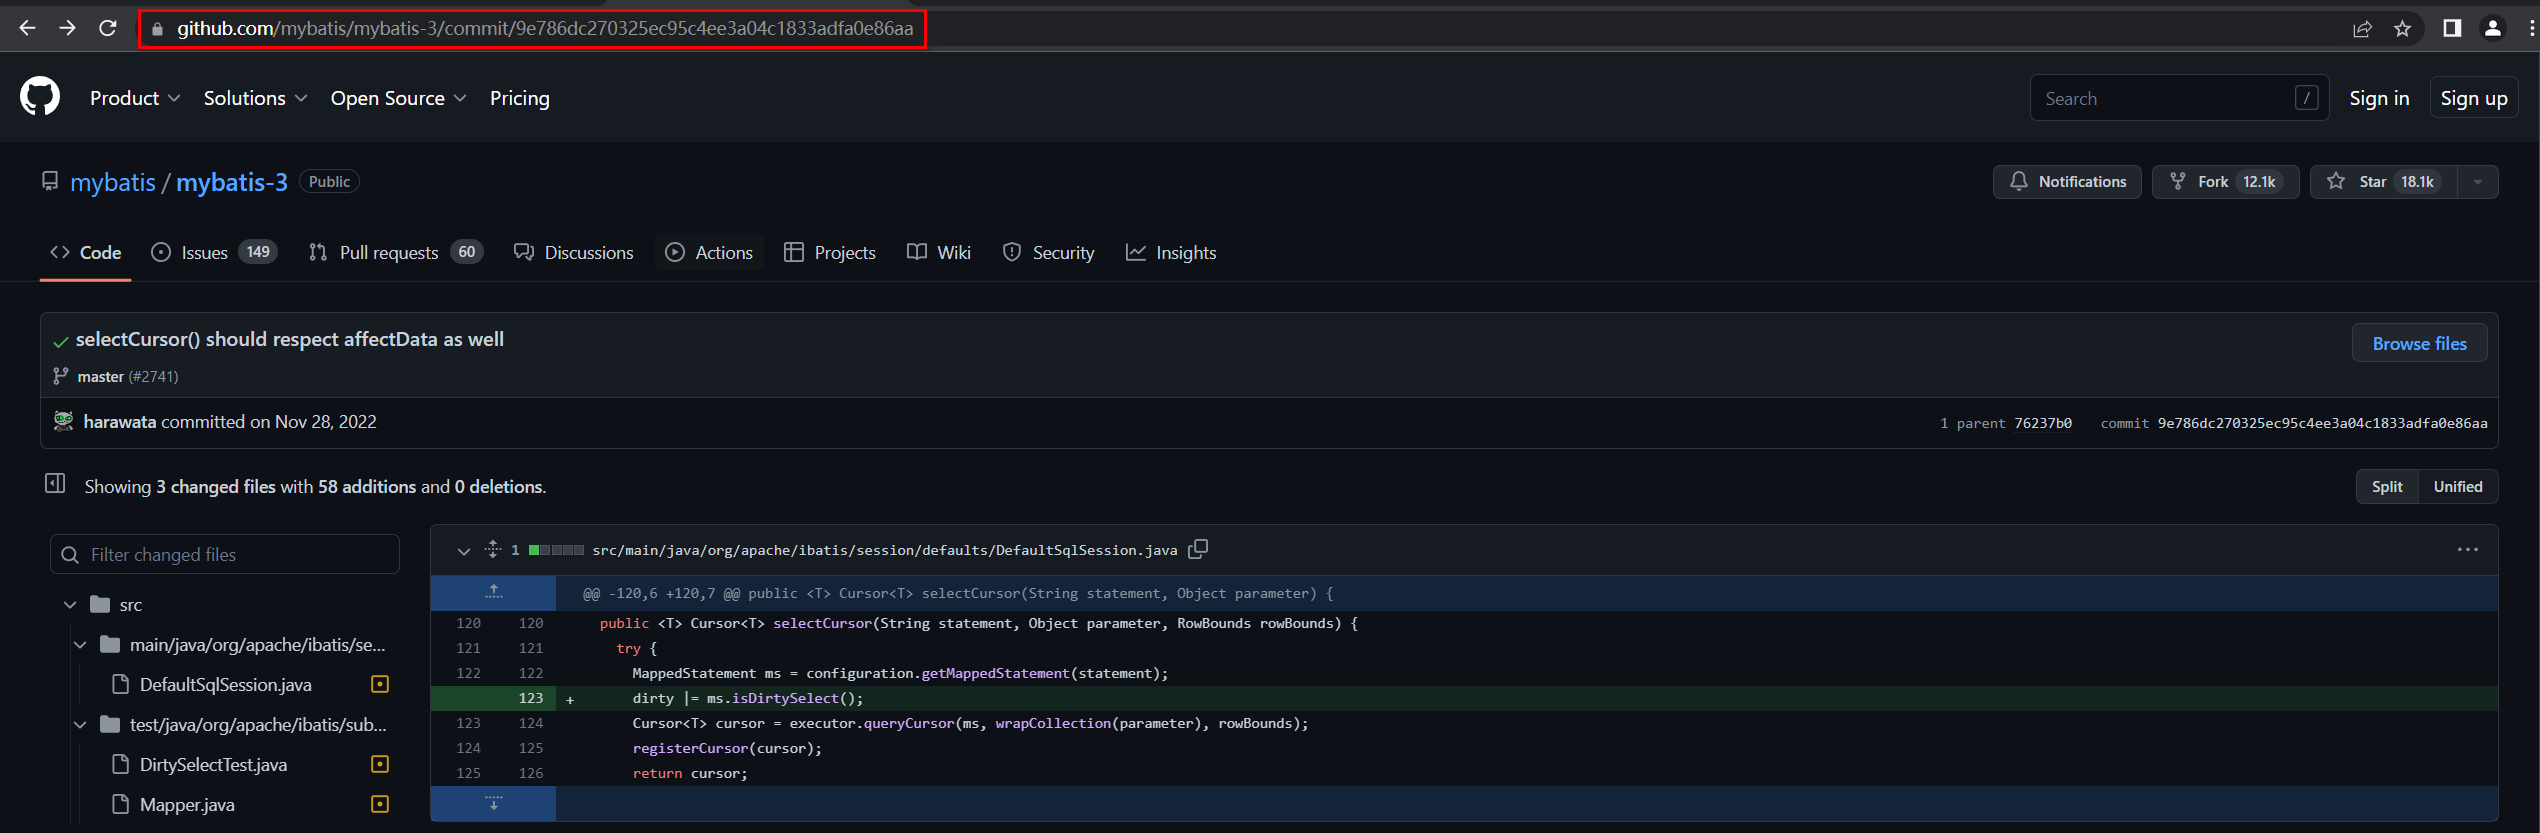This screenshot has width=2540, height=833.
Task: Click the padlock site info icon
Action: 157,29
